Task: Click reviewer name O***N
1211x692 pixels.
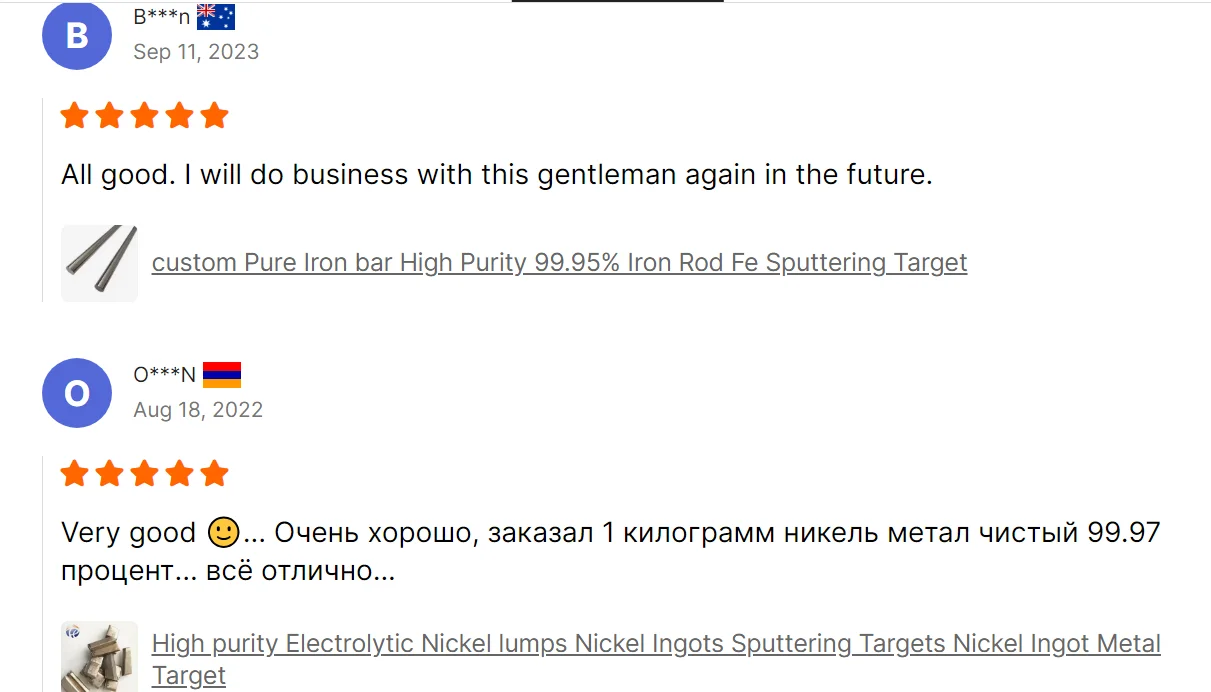Action: click(165, 375)
